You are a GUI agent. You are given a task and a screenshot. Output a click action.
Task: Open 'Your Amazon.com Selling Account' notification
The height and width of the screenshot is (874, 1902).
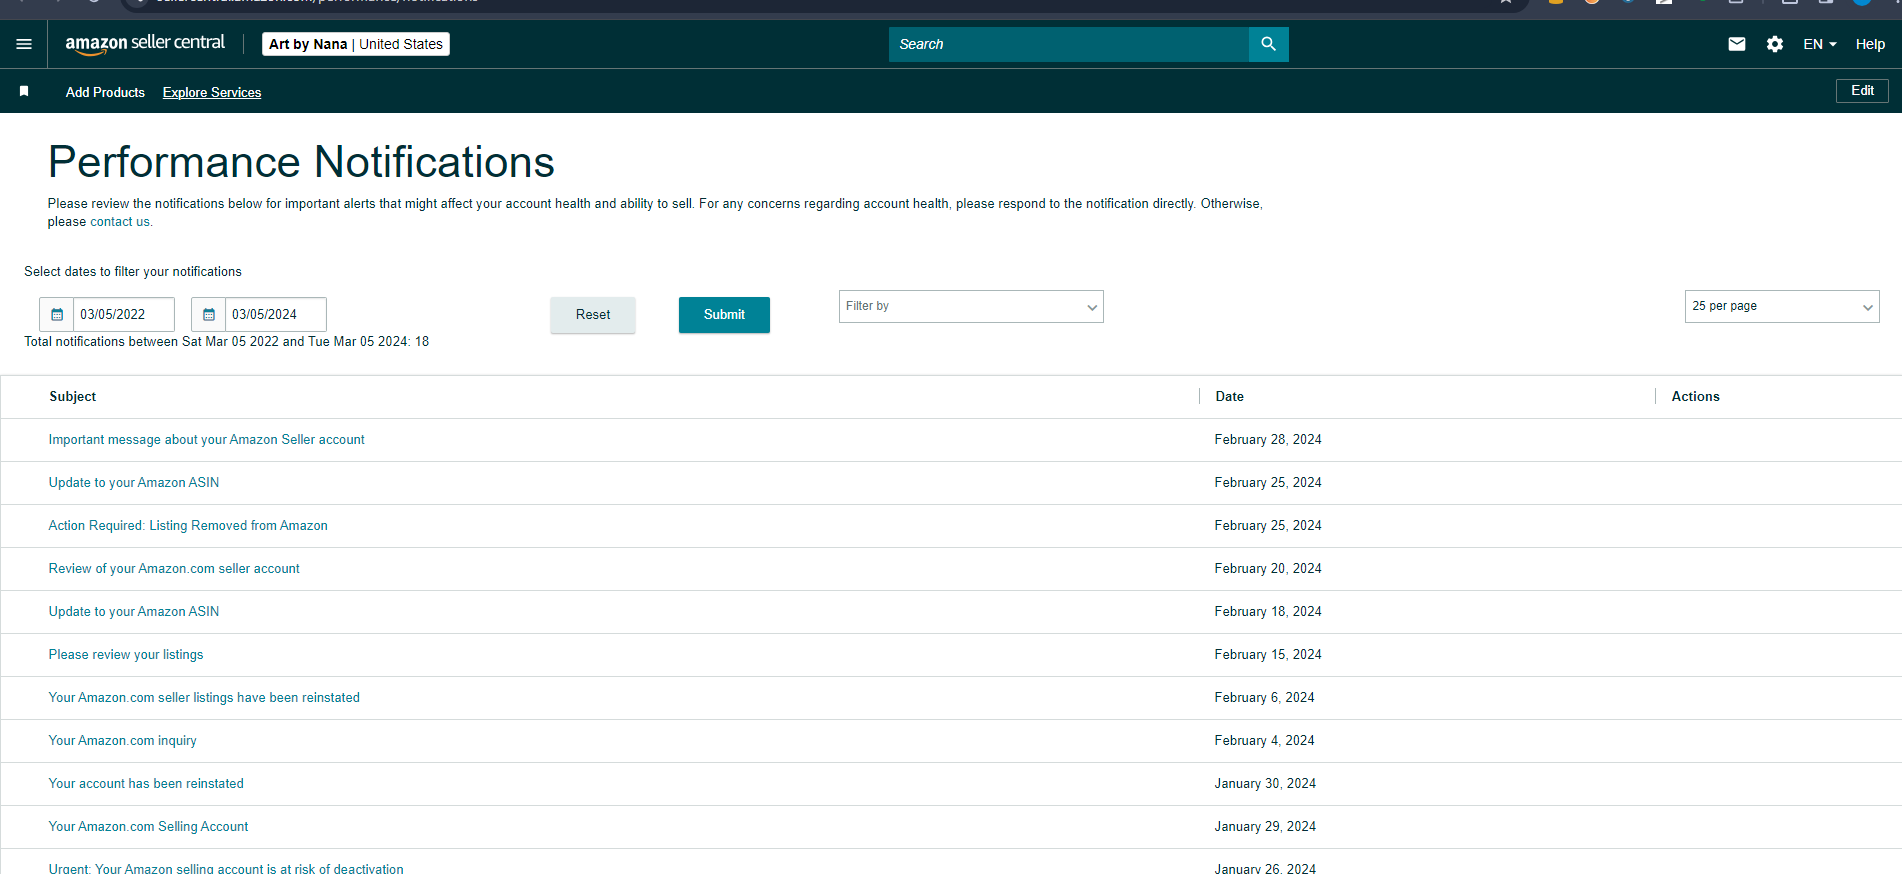point(148,827)
